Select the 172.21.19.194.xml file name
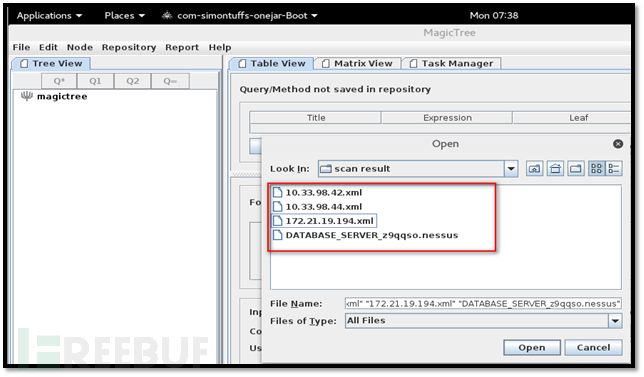 coord(329,221)
